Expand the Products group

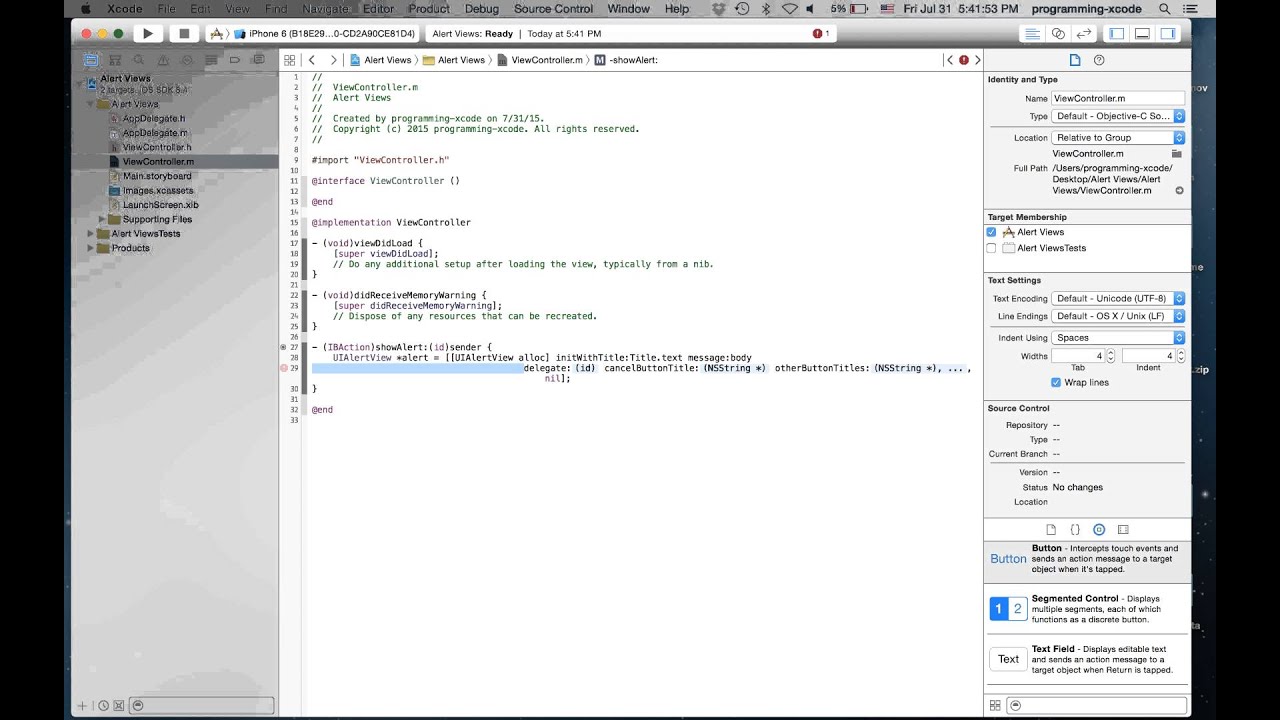[x=91, y=248]
